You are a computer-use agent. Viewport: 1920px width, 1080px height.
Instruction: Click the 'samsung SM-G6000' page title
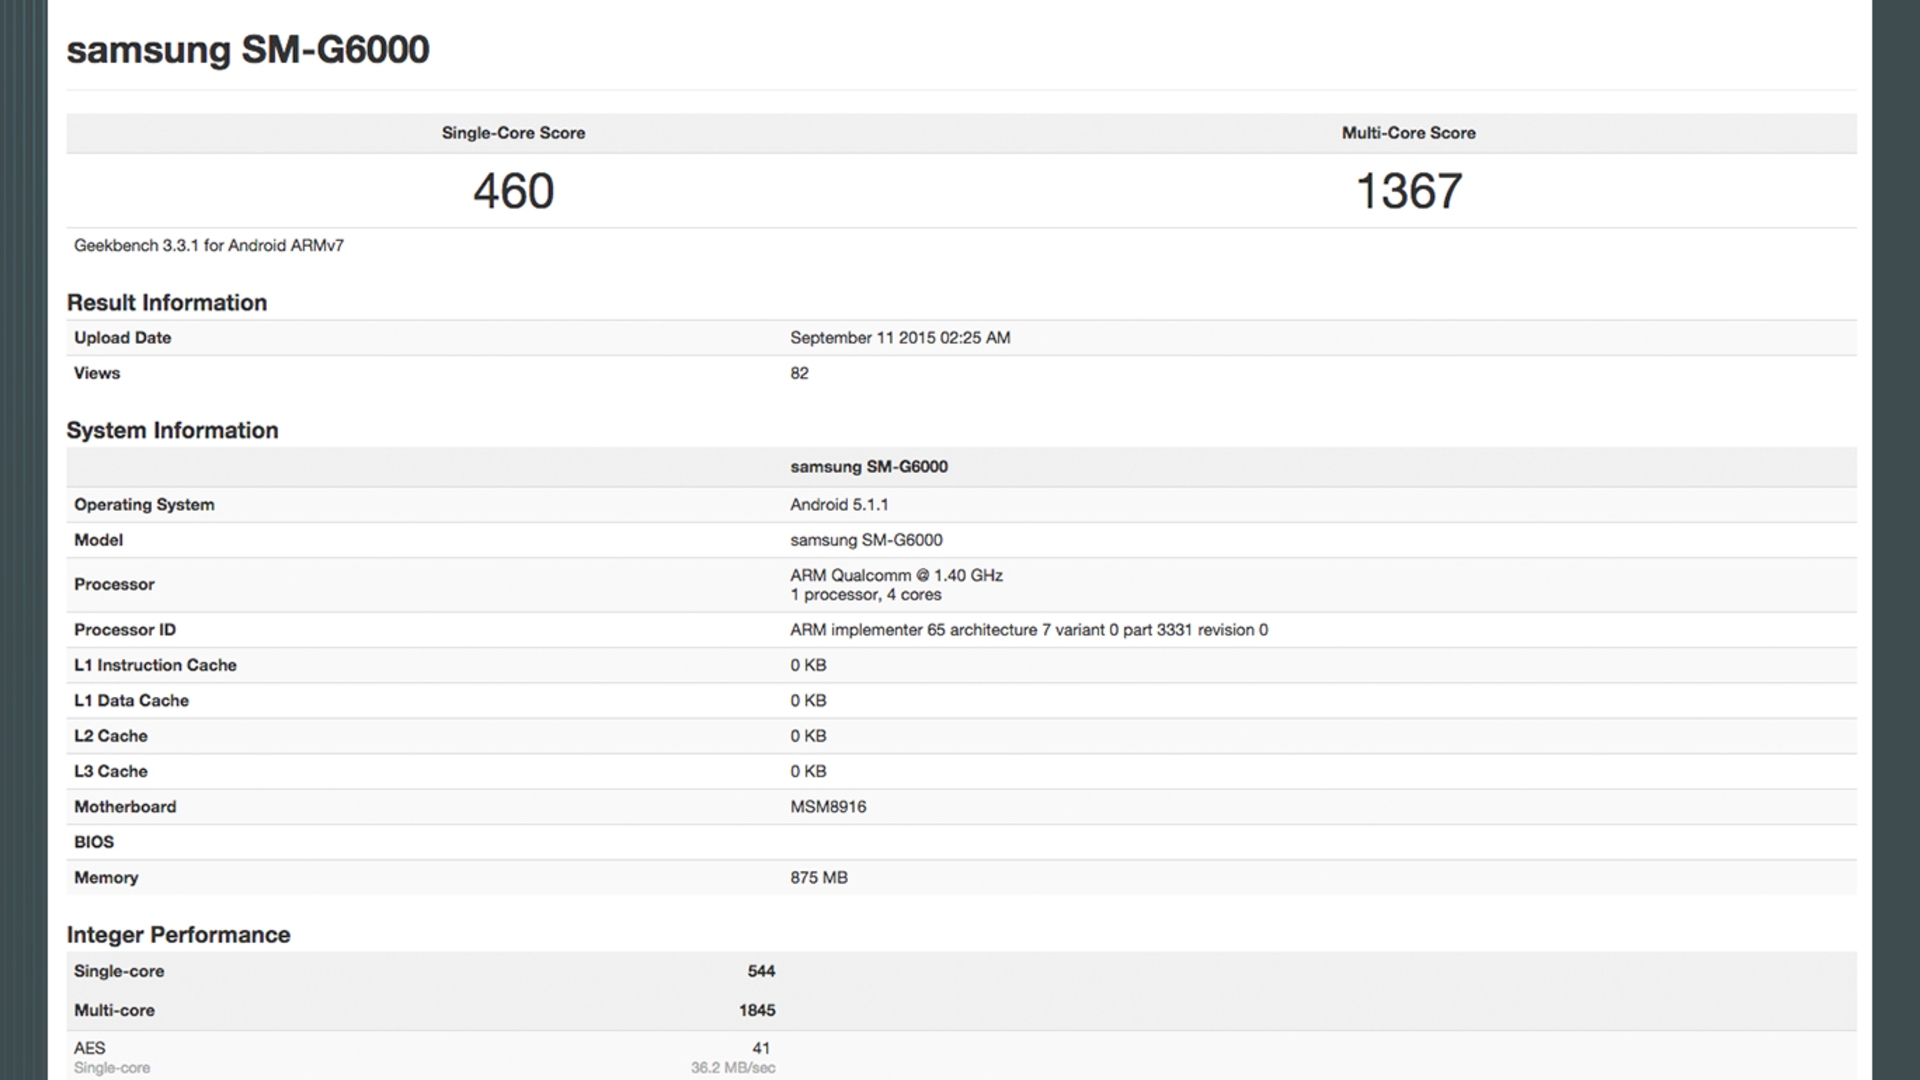pyautogui.click(x=248, y=50)
